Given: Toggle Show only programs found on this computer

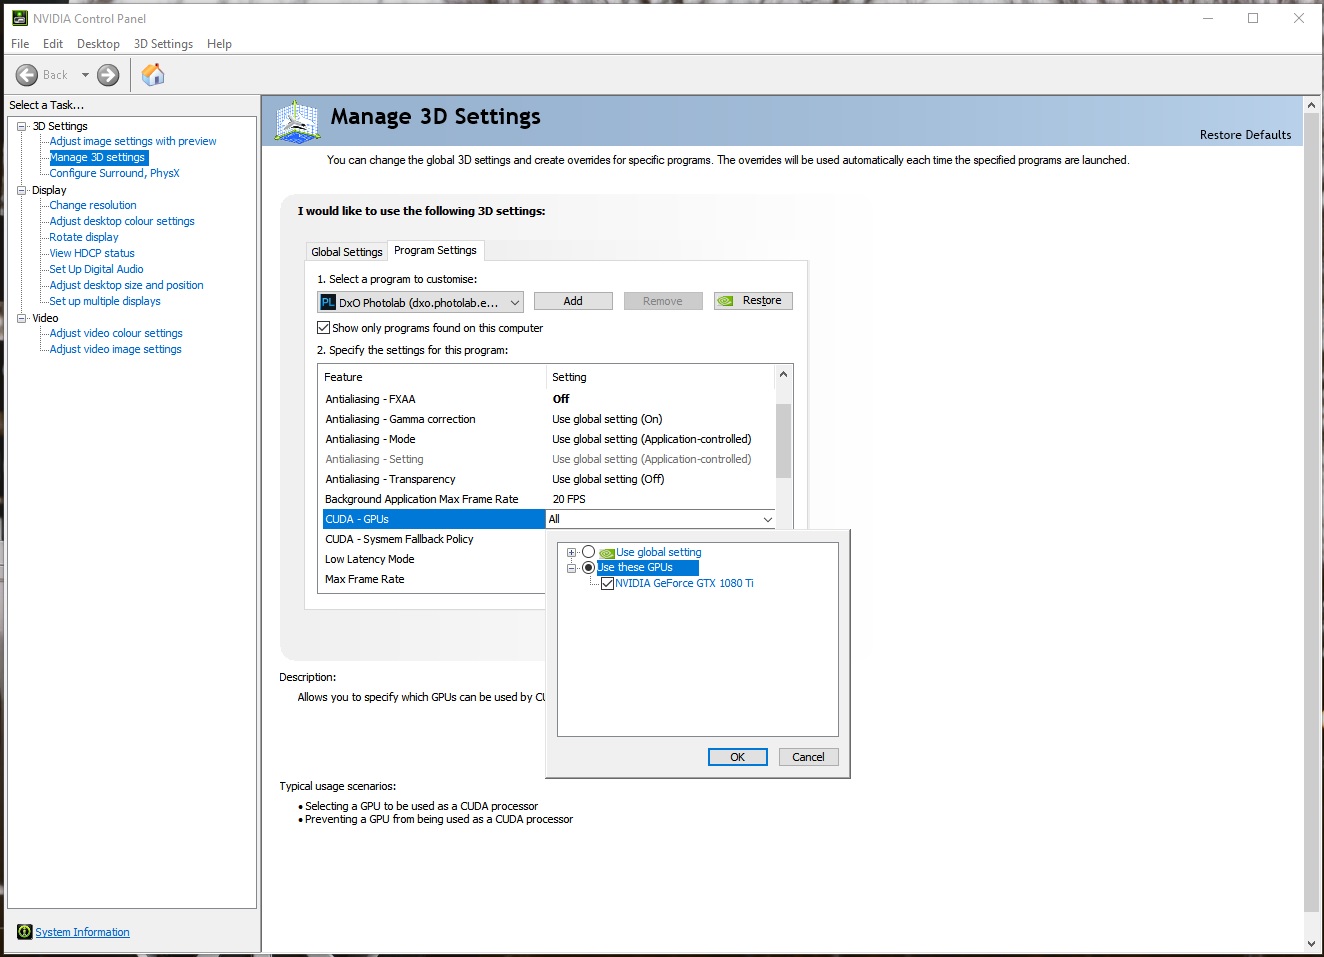Looking at the screenshot, I should click(x=324, y=328).
